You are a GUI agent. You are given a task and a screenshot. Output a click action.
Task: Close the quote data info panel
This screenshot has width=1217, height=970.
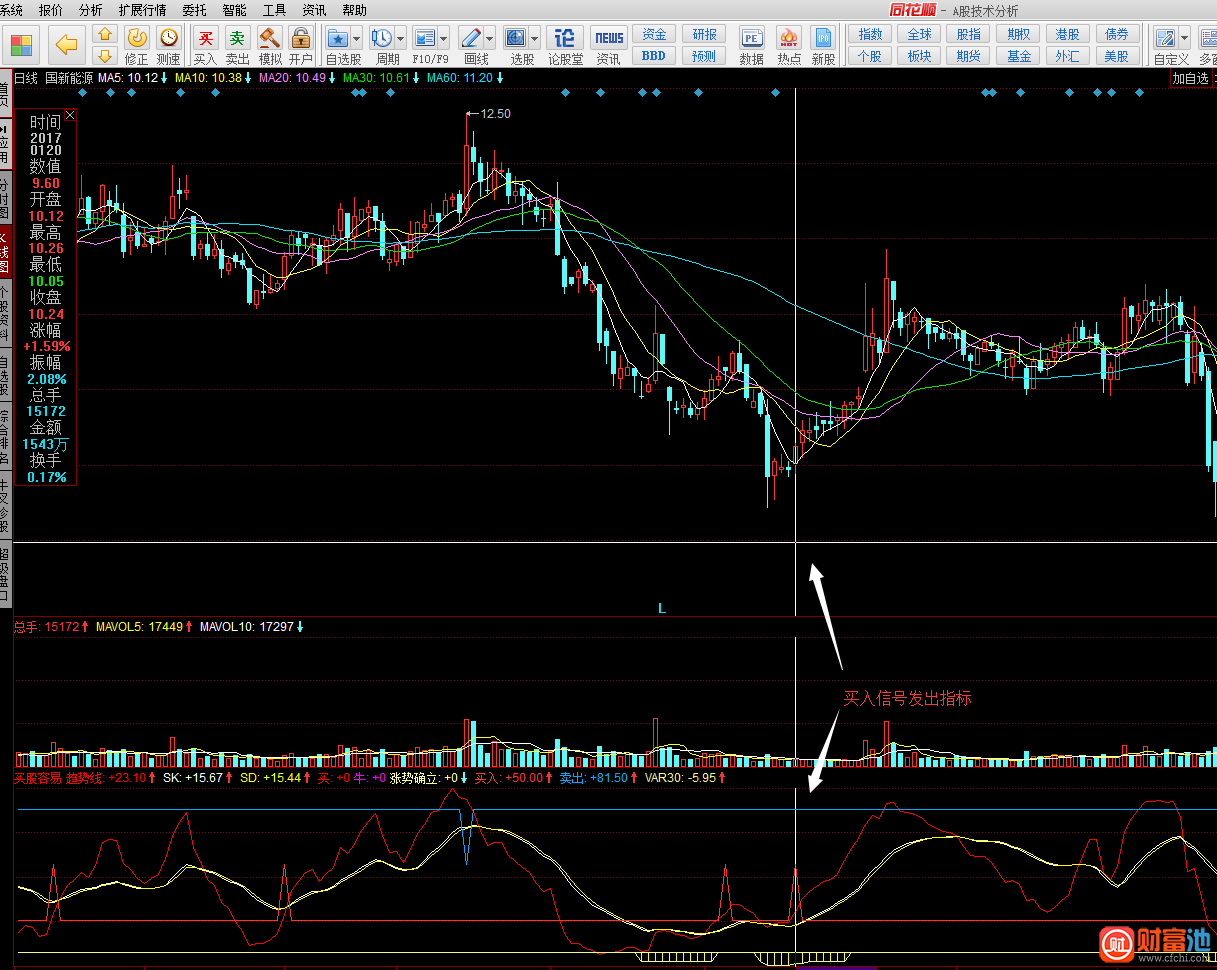point(70,115)
